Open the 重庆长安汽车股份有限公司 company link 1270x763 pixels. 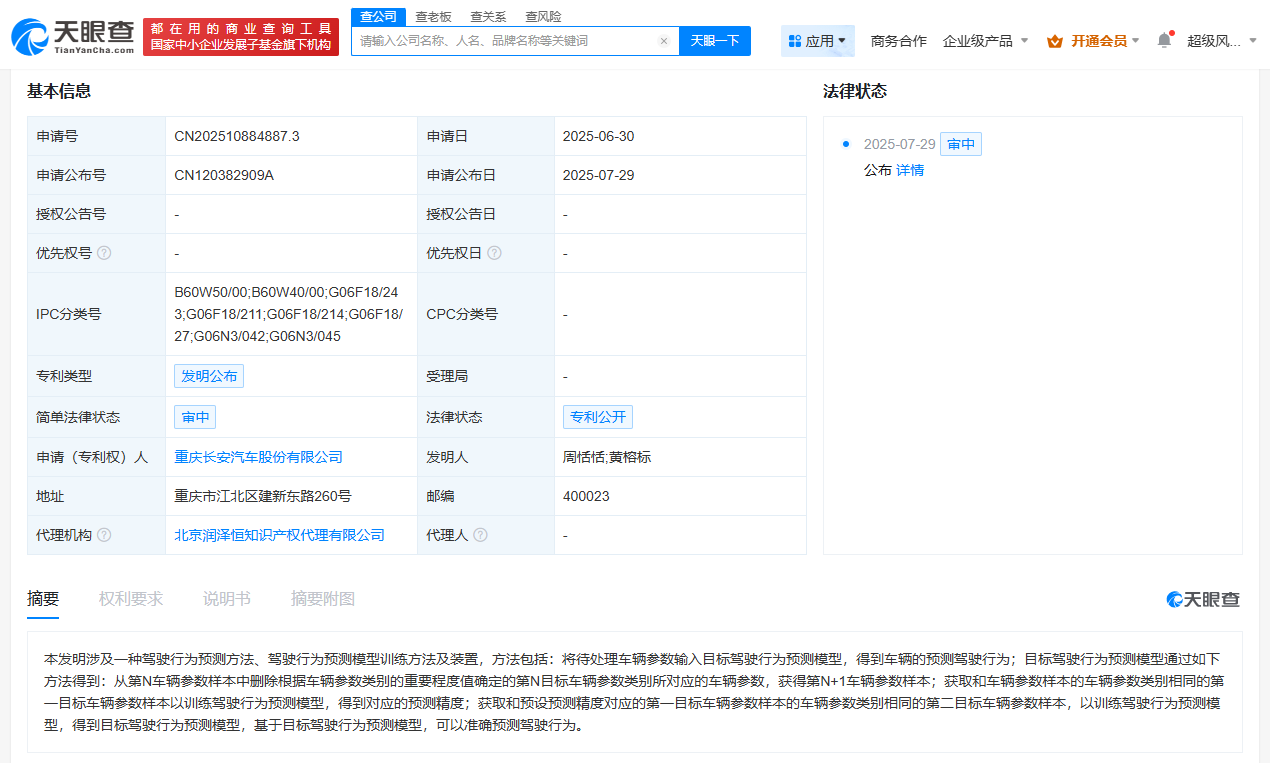[260, 456]
